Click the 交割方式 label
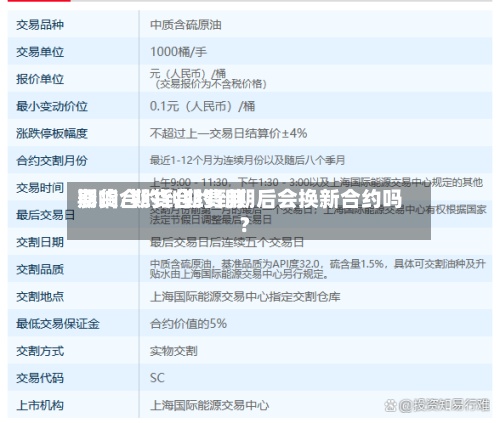Viewport: 500px width, 423px height. (x=40, y=351)
